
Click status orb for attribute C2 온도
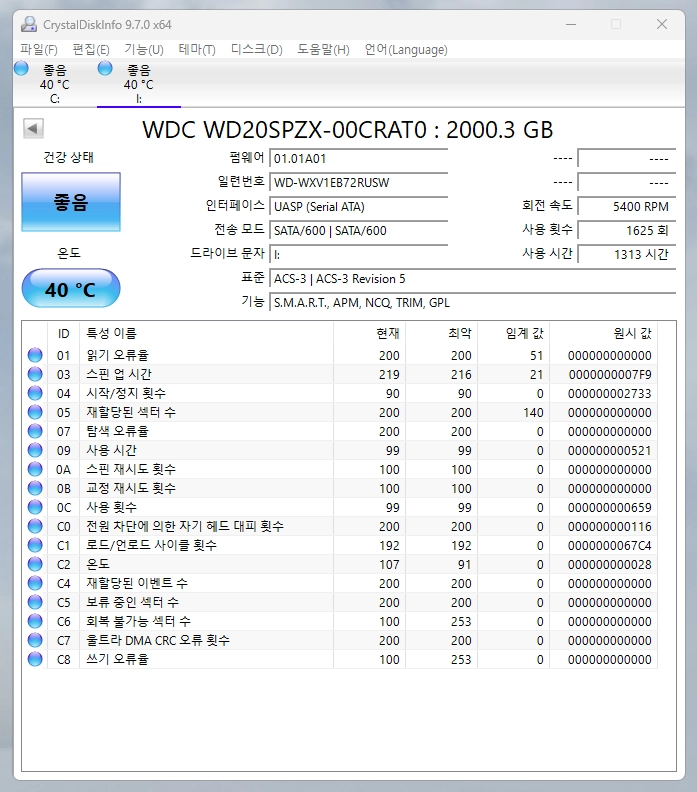tap(35, 564)
